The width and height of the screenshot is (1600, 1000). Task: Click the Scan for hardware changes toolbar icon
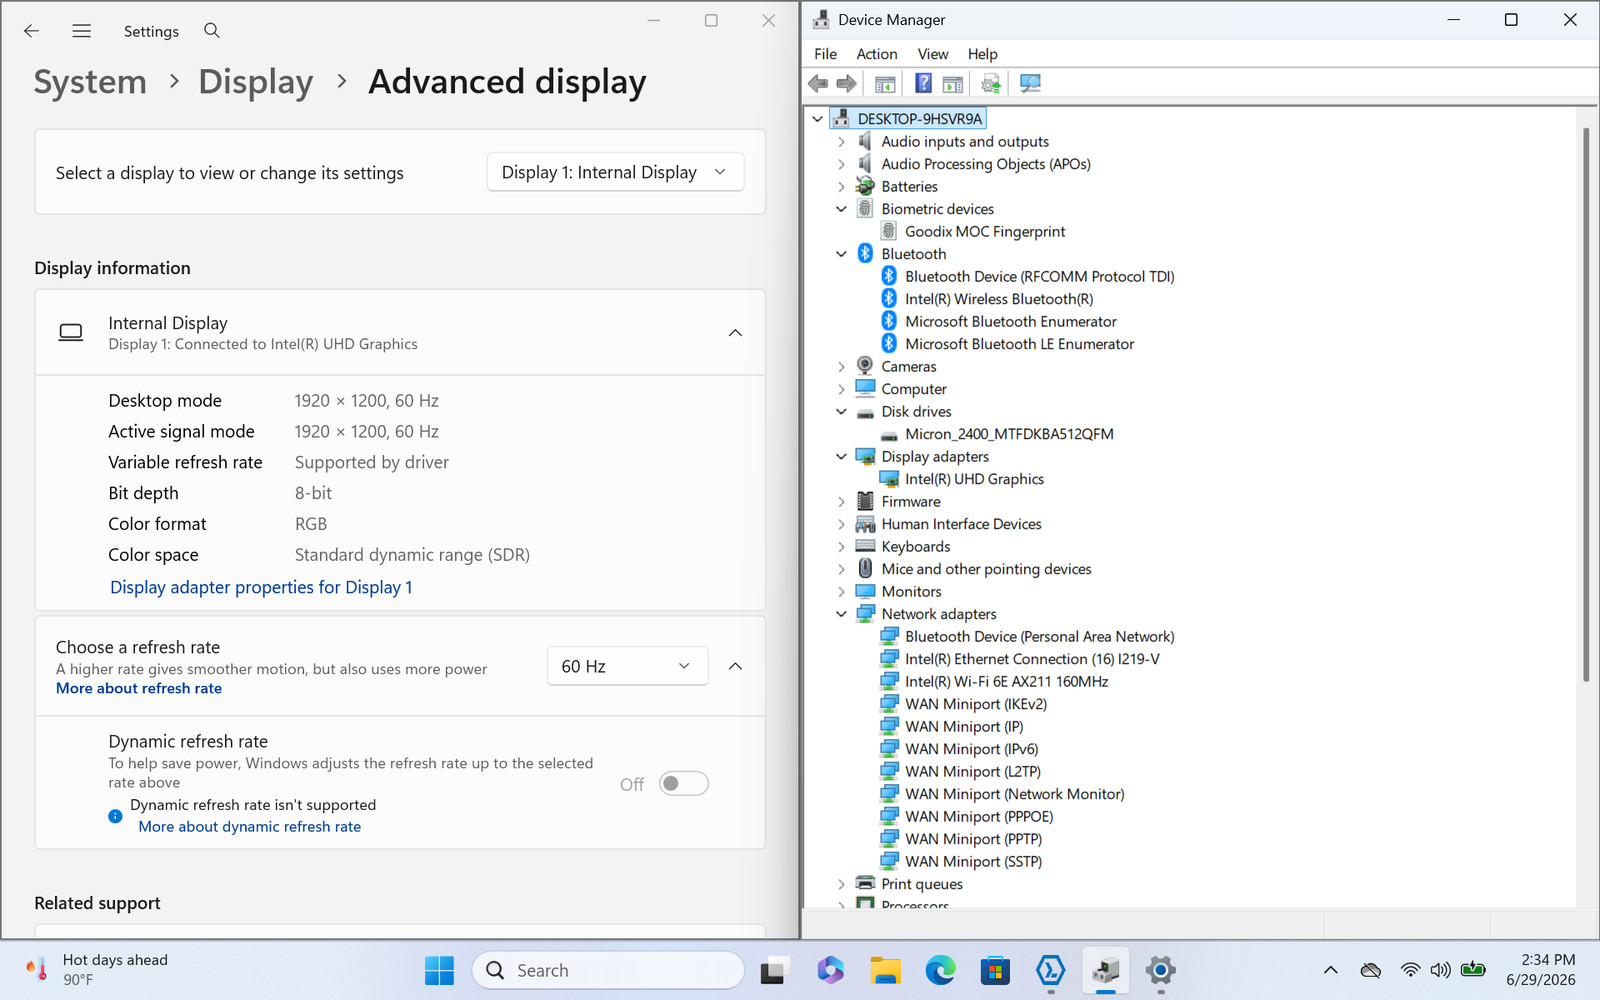(x=1030, y=83)
